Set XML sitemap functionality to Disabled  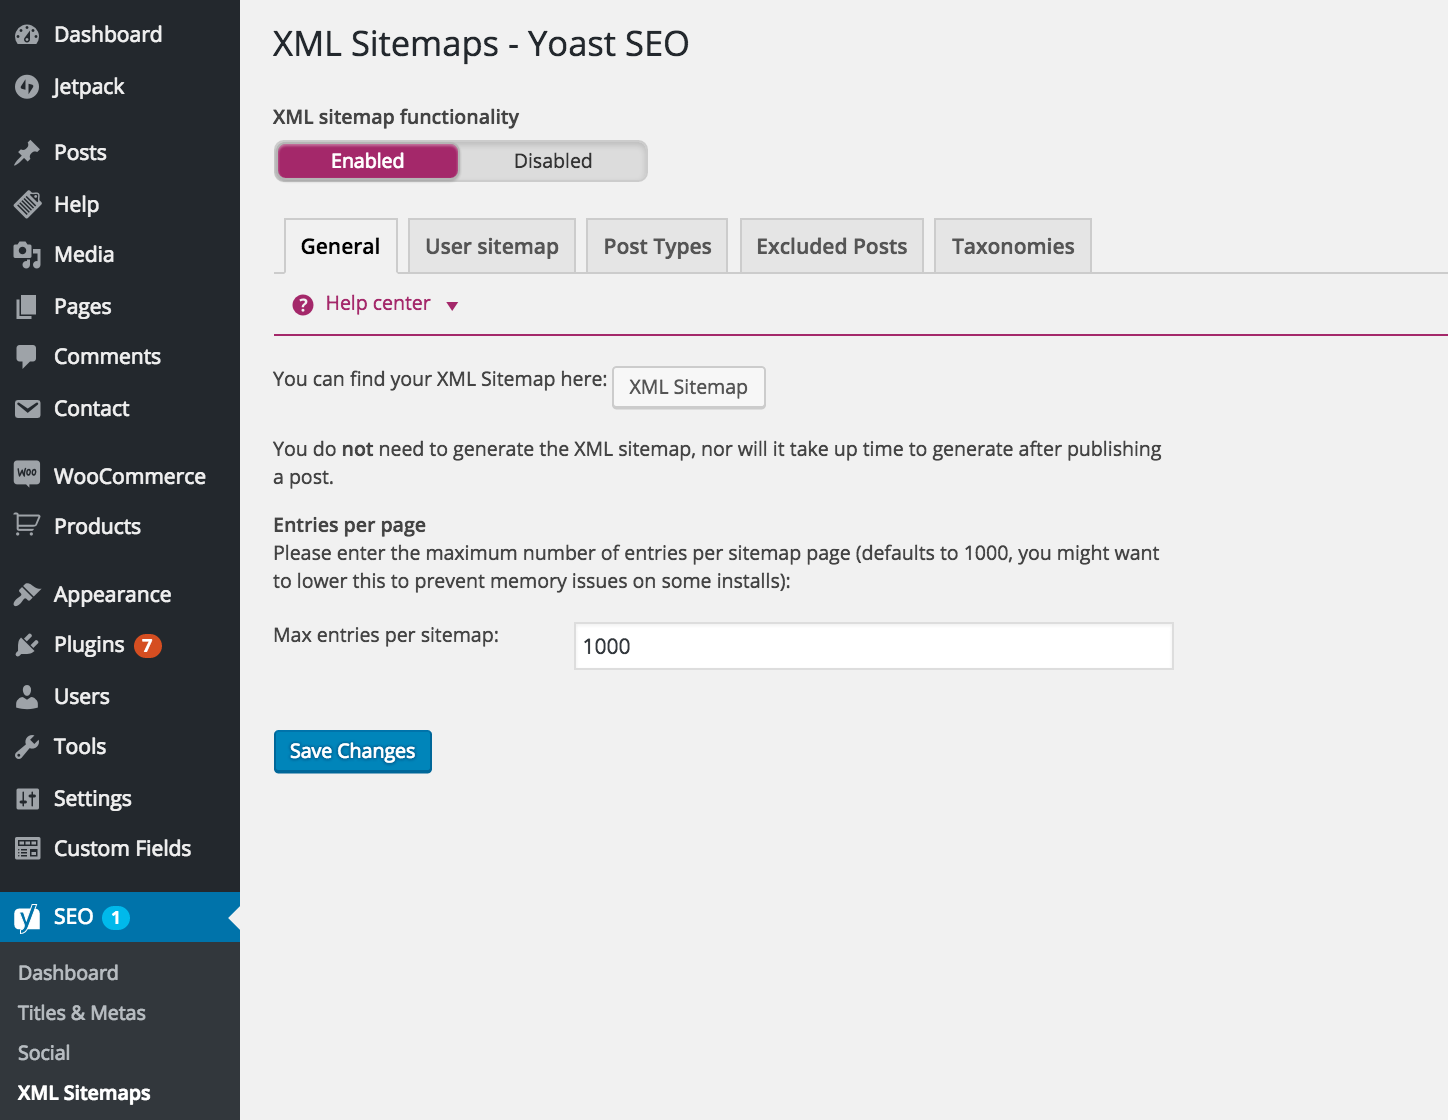pyautogui.click(x=553, y=161)
